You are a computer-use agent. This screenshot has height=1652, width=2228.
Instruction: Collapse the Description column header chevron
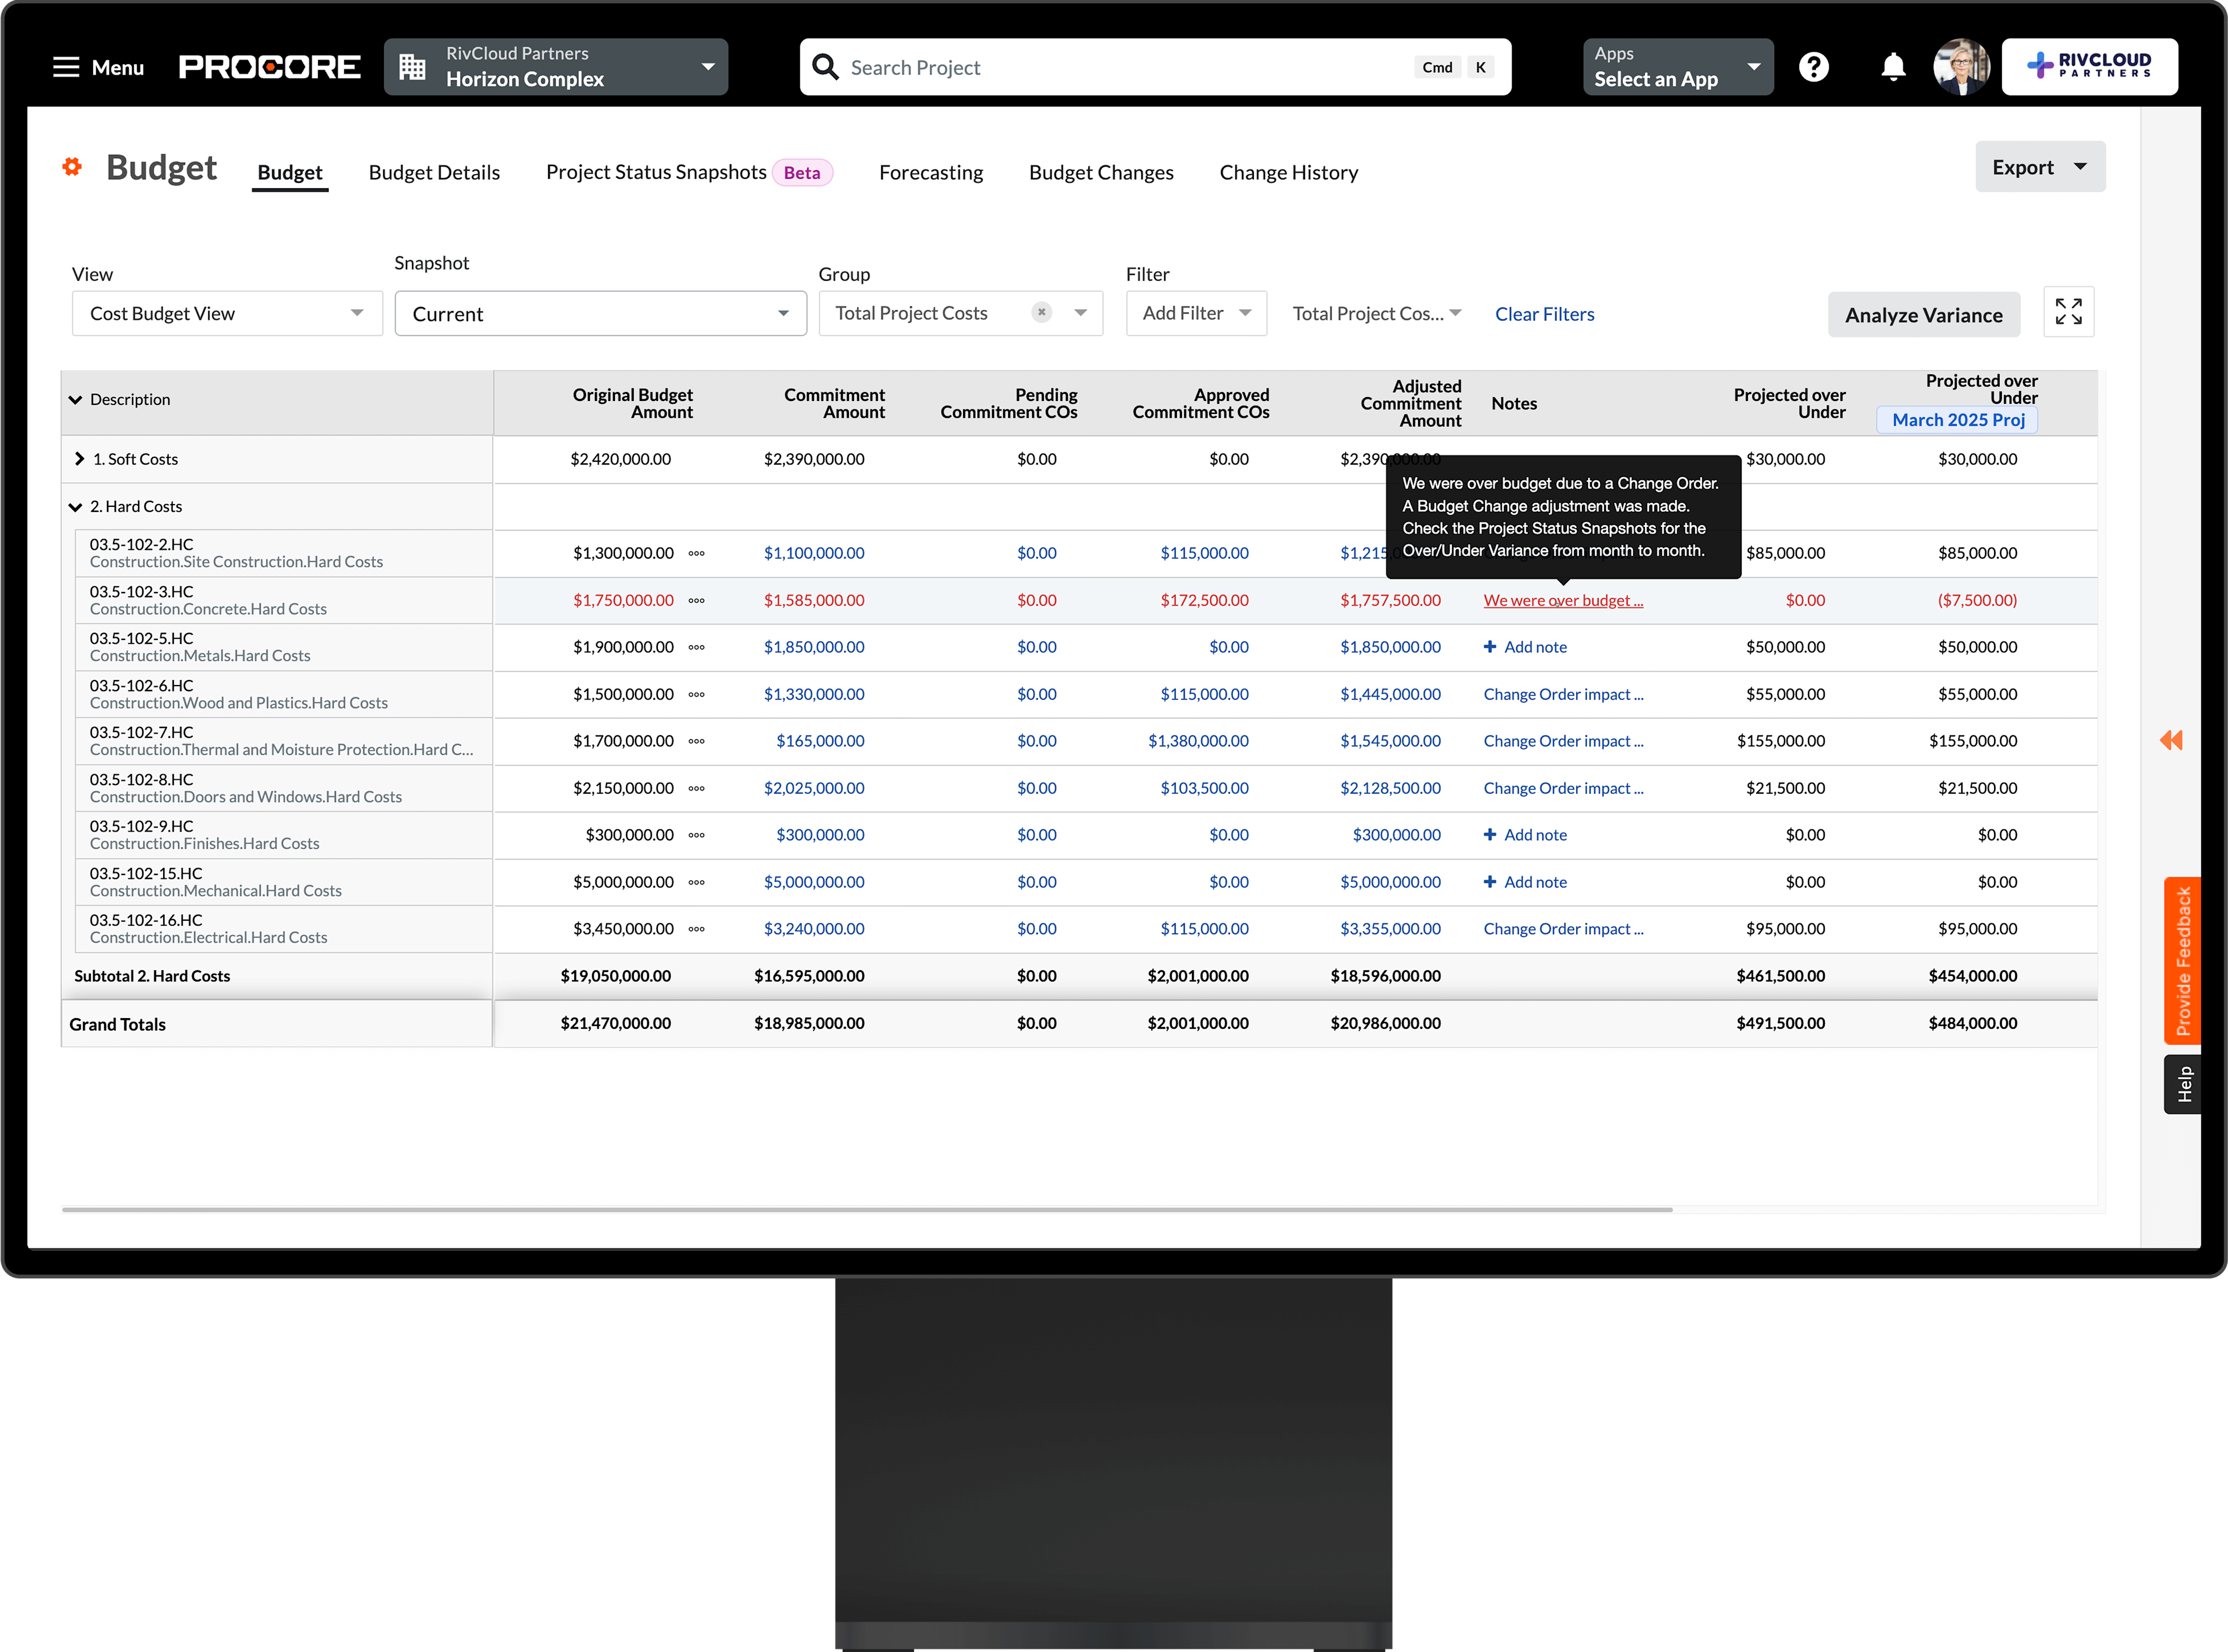click(75, 400)
